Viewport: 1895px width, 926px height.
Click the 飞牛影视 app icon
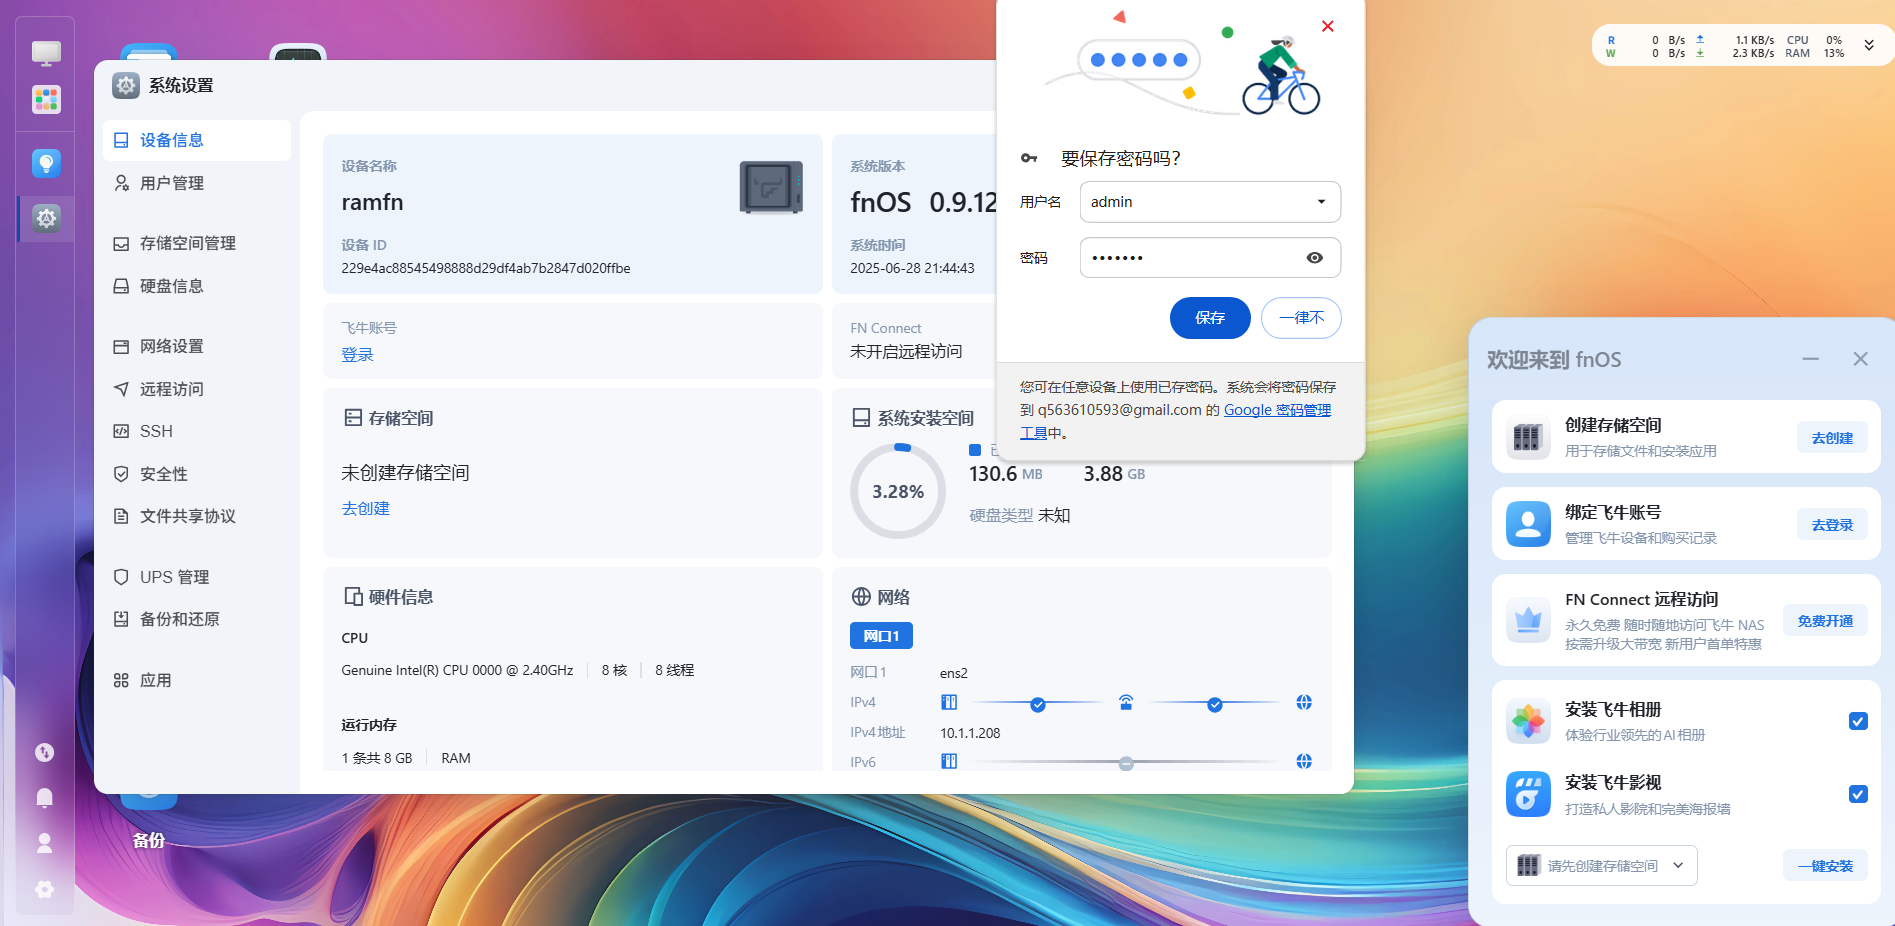(x=1528, y=795)
